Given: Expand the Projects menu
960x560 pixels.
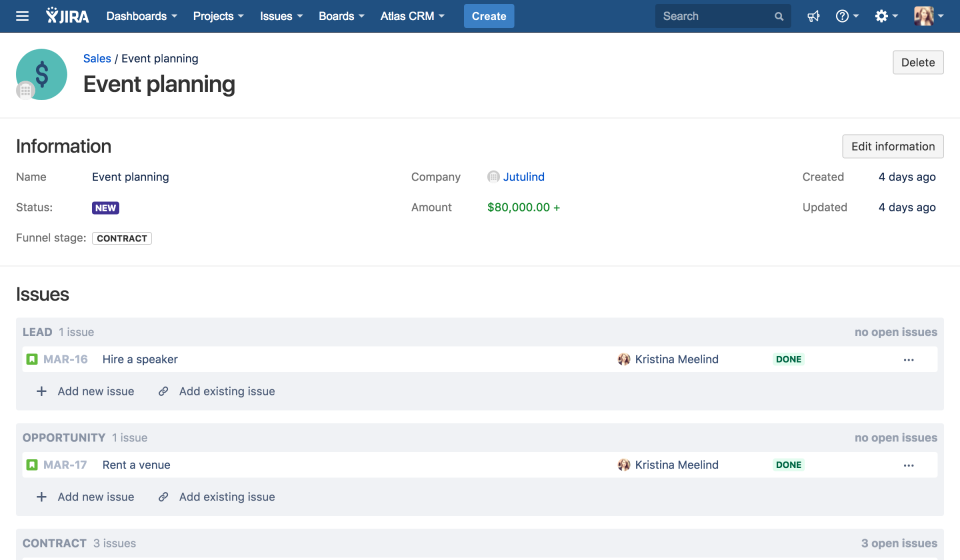Looking at the screenshot, I should (x=218, y=16).
